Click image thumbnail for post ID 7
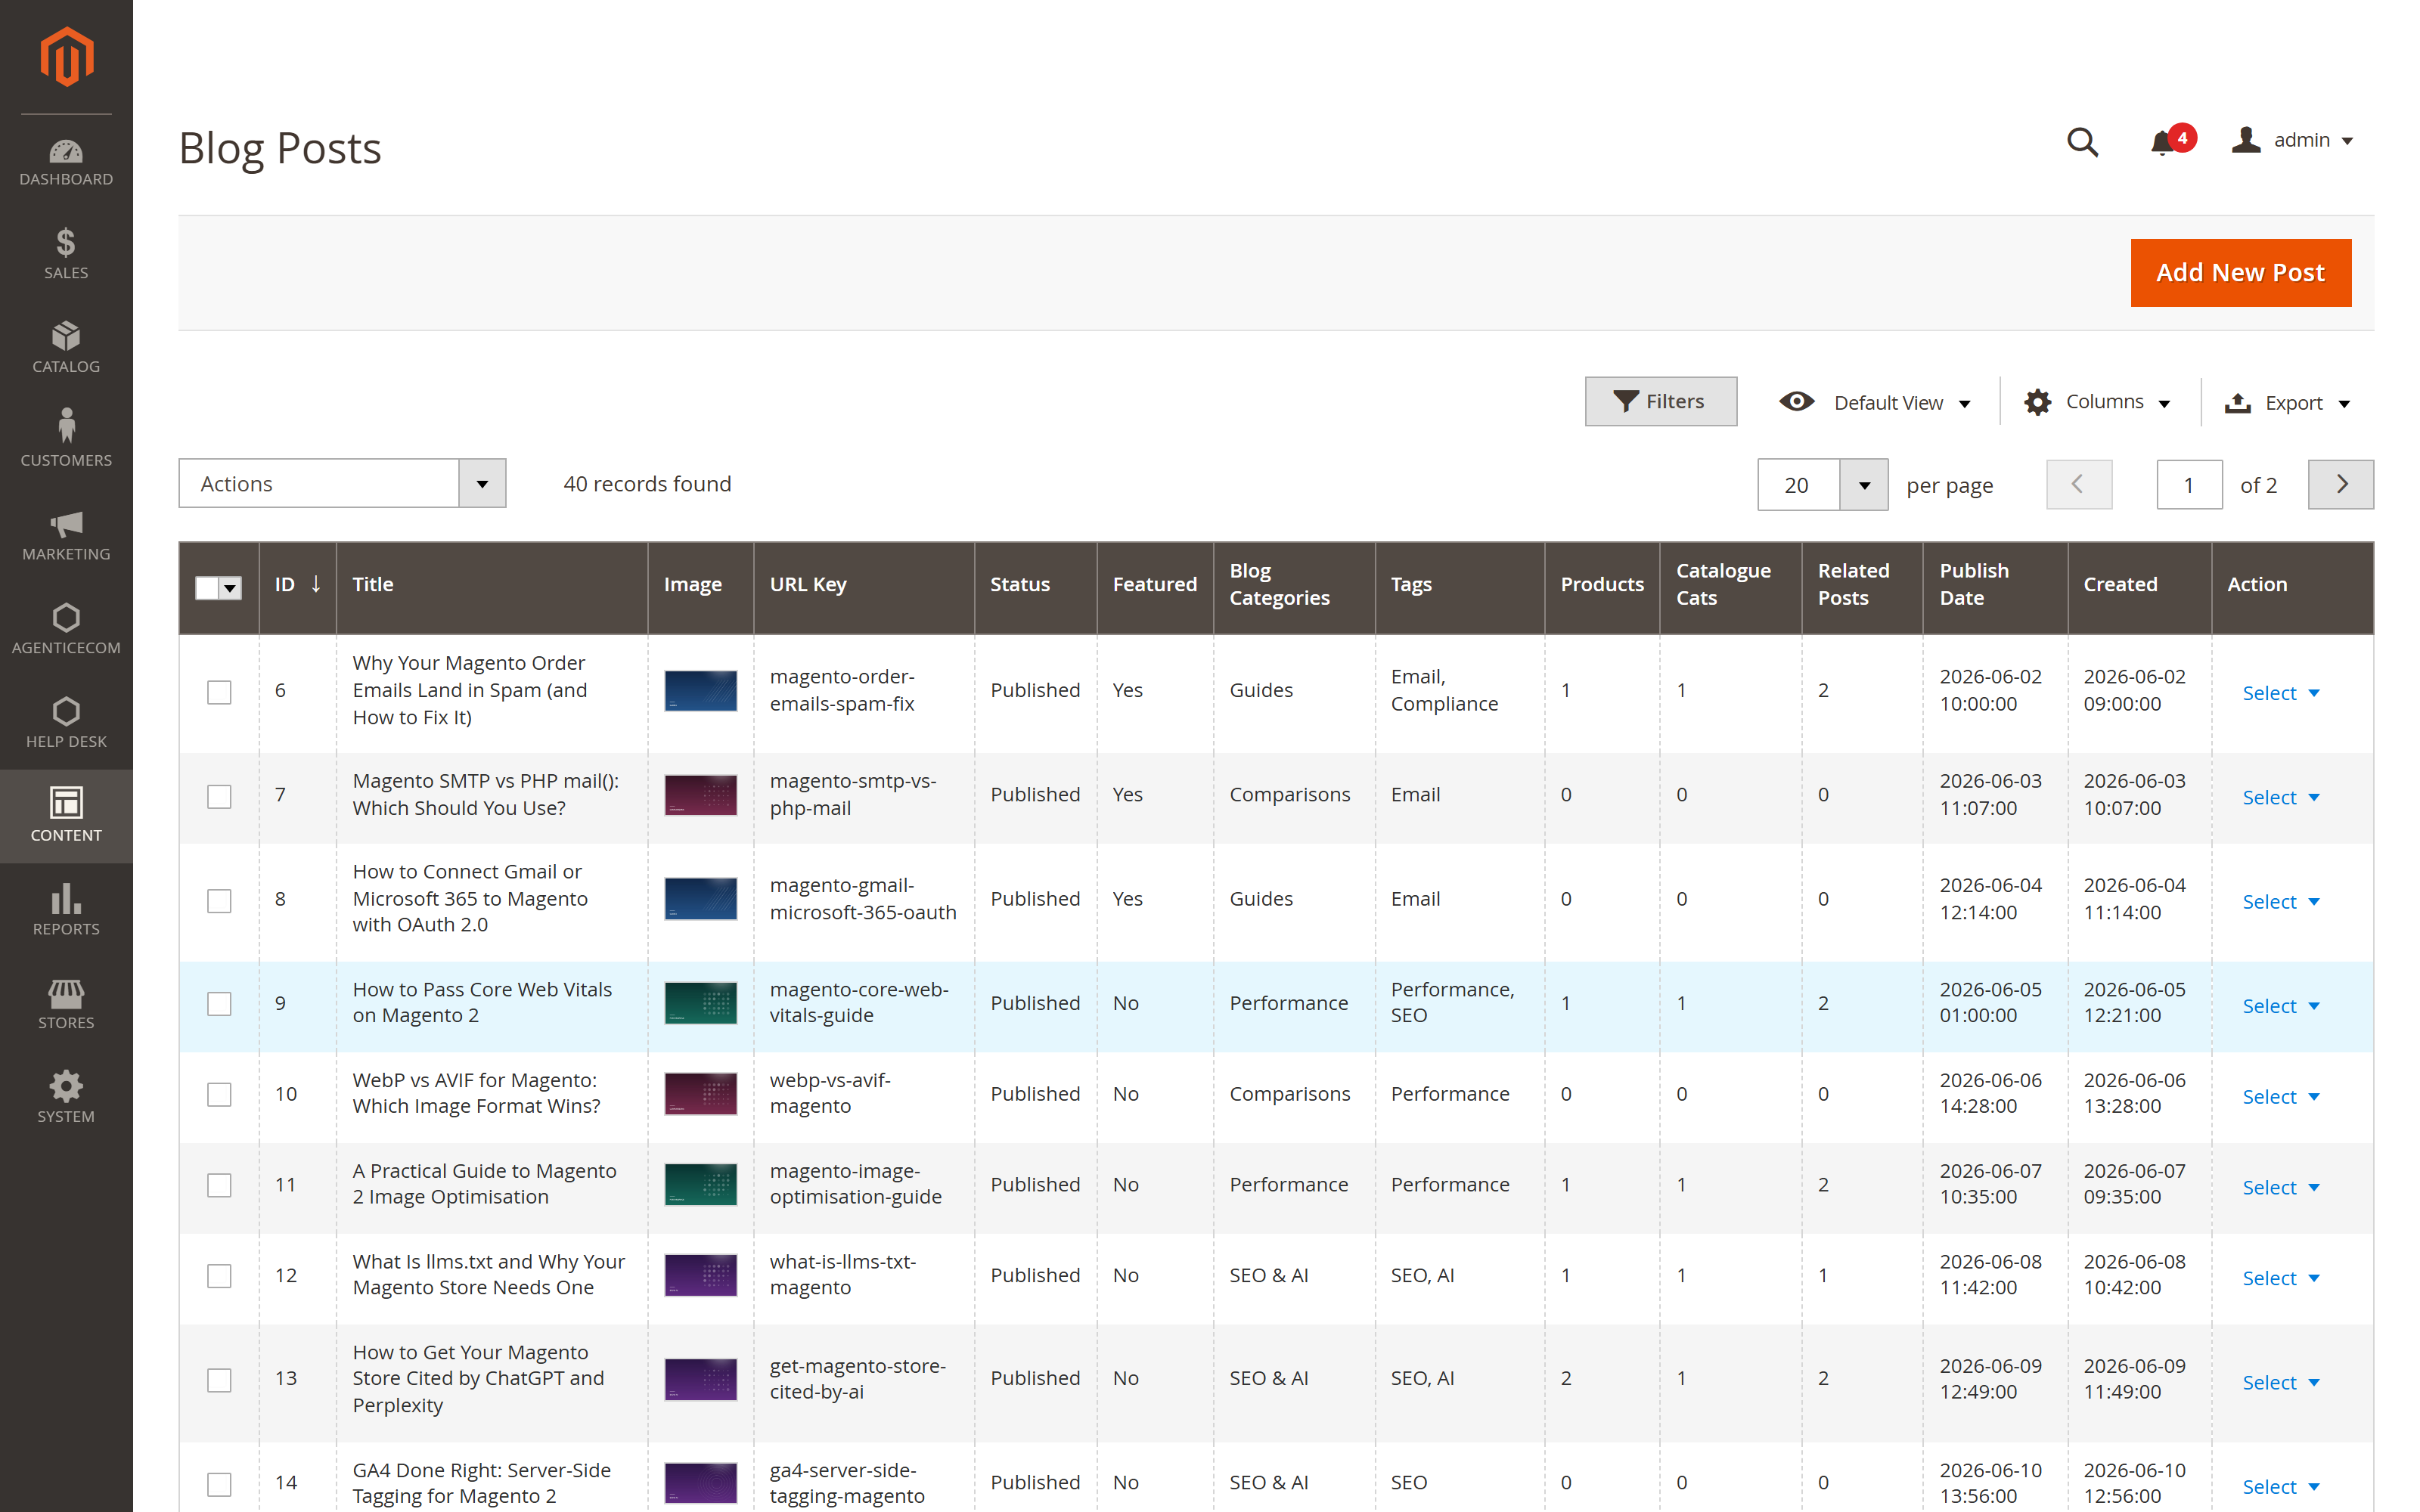The height and width of the screenshot is (1512, 2420). [x=701, y=795]
